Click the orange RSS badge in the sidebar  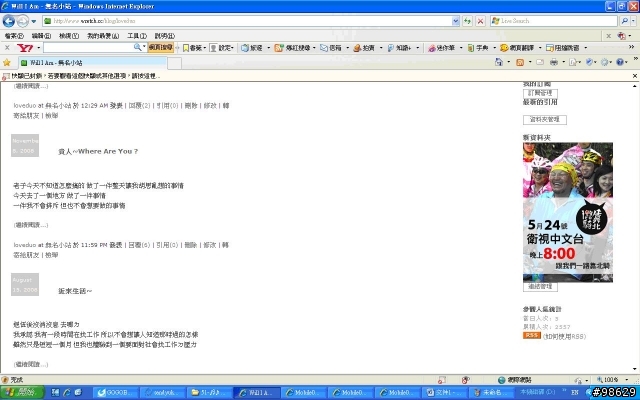tap(531, 335)
